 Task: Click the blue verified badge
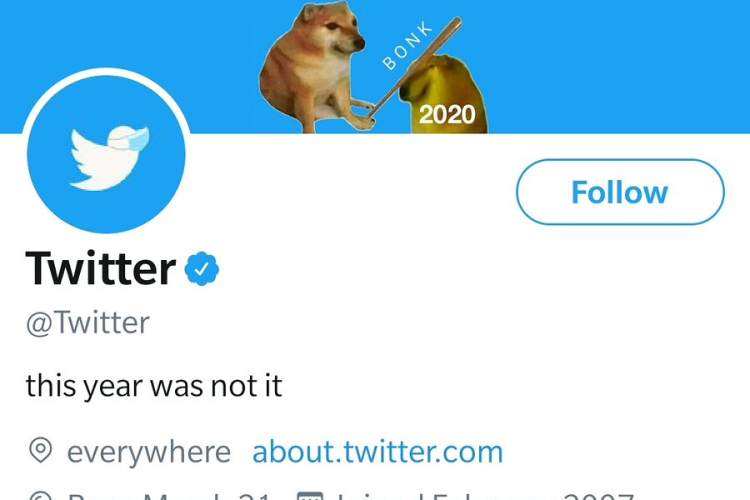click(203, 268)
